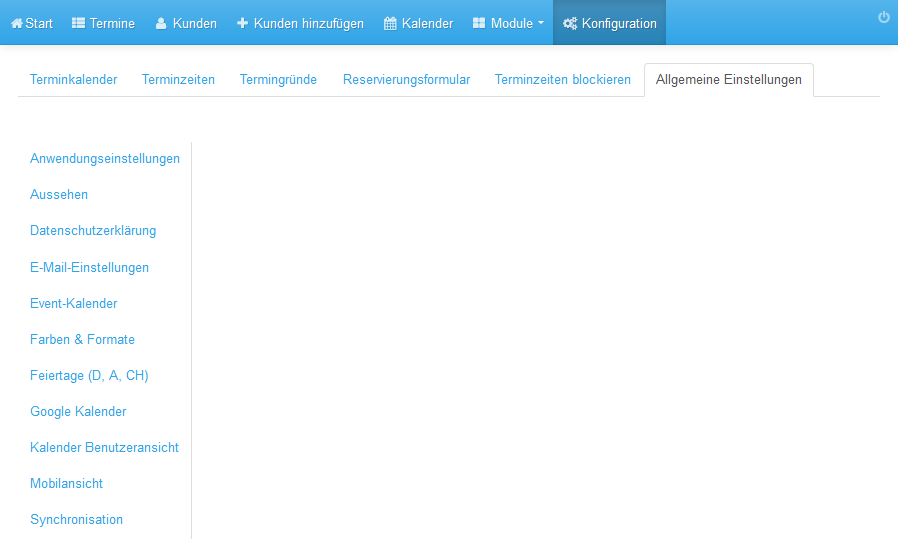Viewport: 899px width, 539px height.
Task: Switch to the Terminzeiten tab
Action: (178, 80)
